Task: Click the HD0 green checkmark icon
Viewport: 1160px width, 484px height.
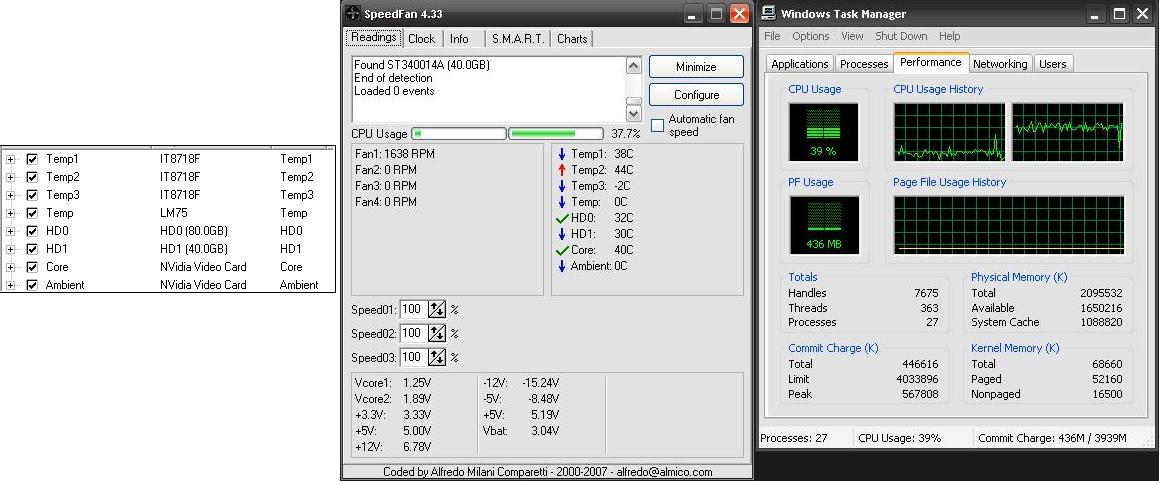Action: (562, 218)
